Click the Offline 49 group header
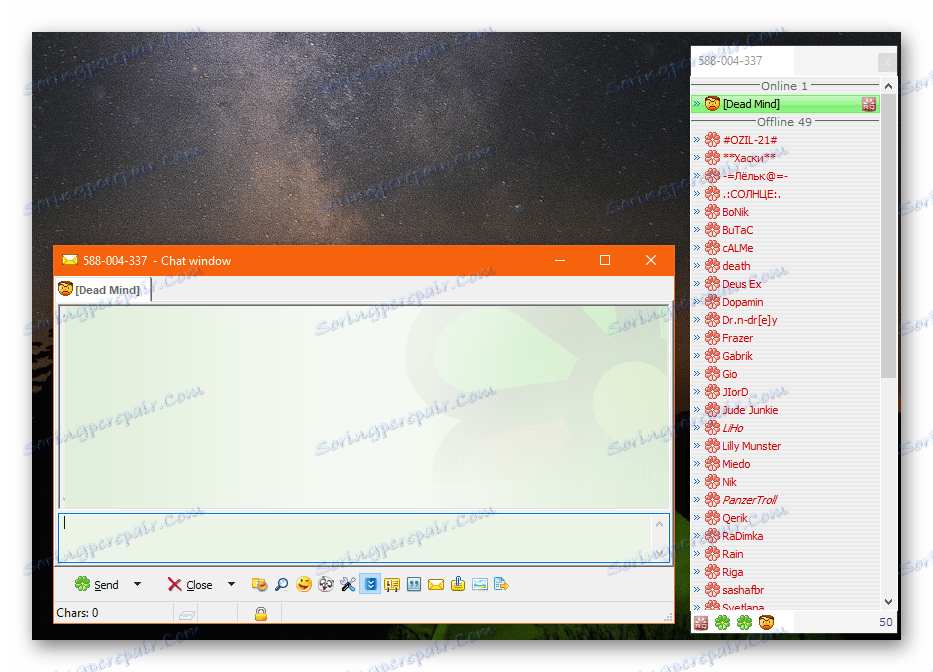The image size is (933, 672). [x=785, y=121]
